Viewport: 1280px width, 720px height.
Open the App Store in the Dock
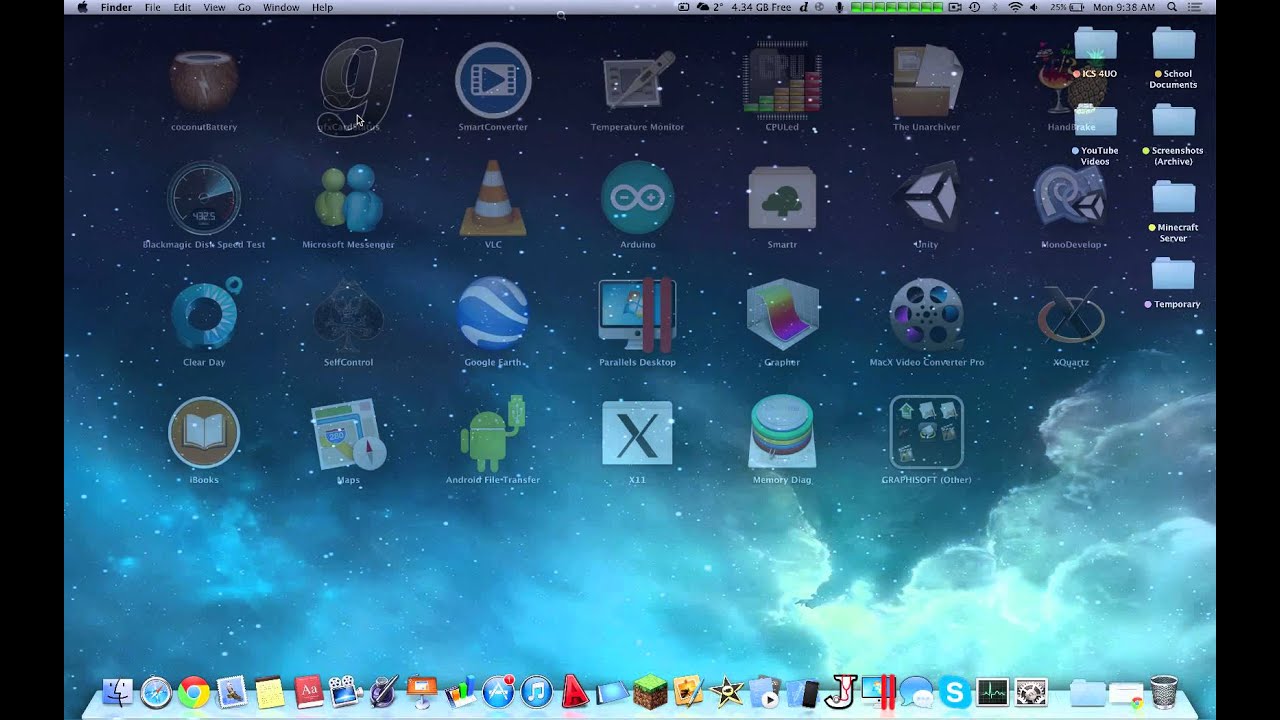(x=499, y=692)
